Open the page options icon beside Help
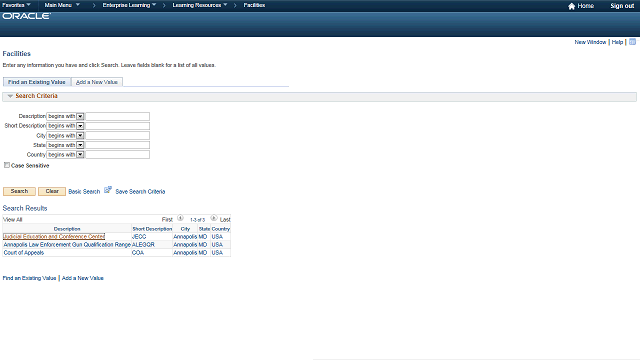The width and height of the screenshot is (640, 360). click(x=632, y=42)
